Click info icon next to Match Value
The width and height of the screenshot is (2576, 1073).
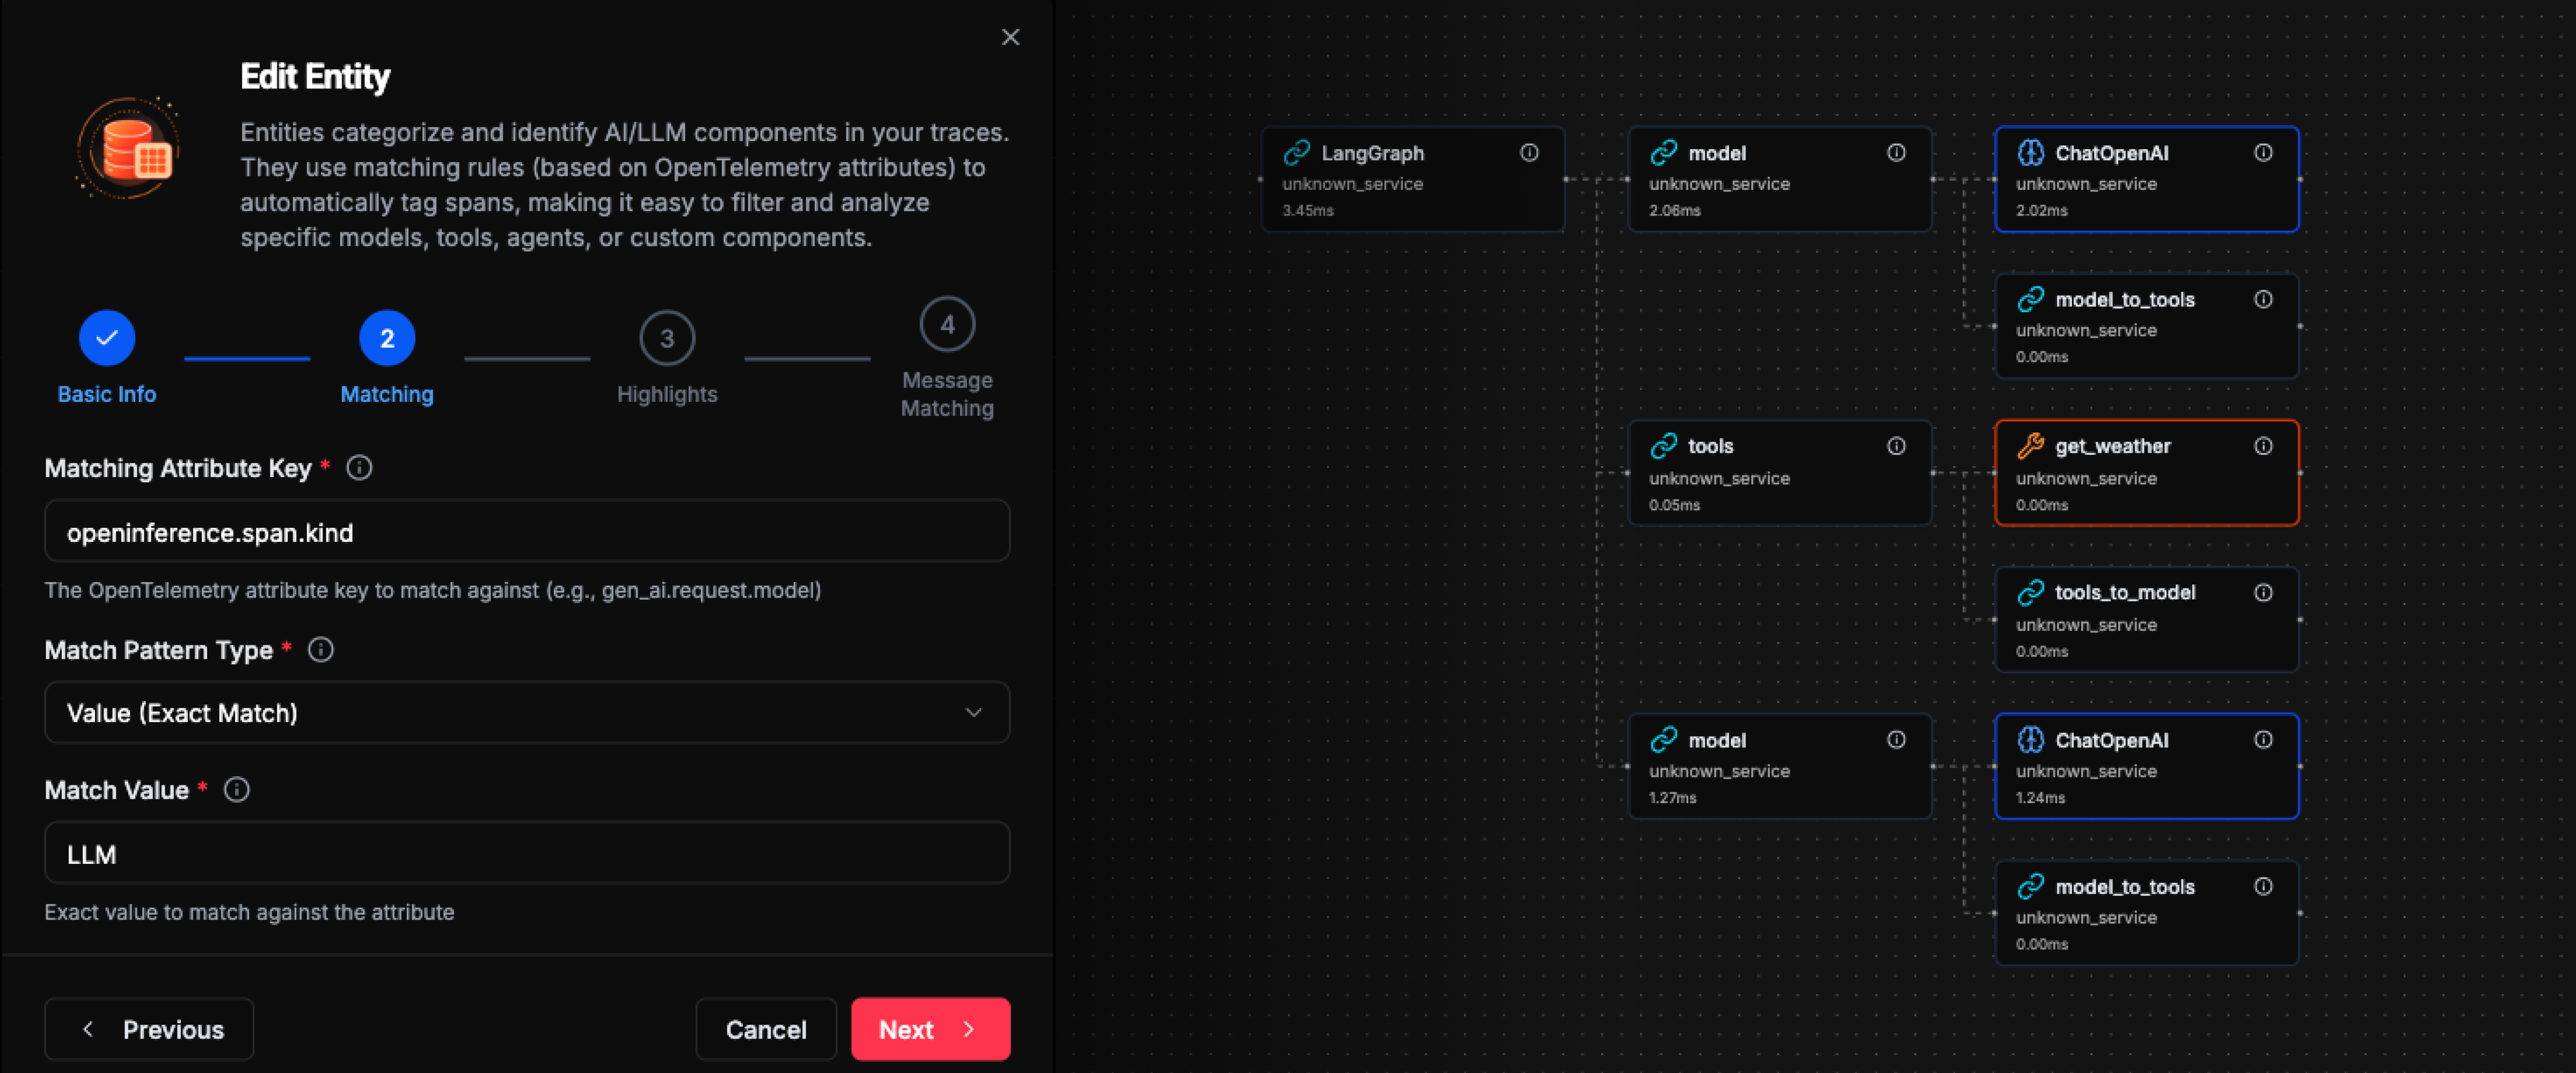(237, 790)
